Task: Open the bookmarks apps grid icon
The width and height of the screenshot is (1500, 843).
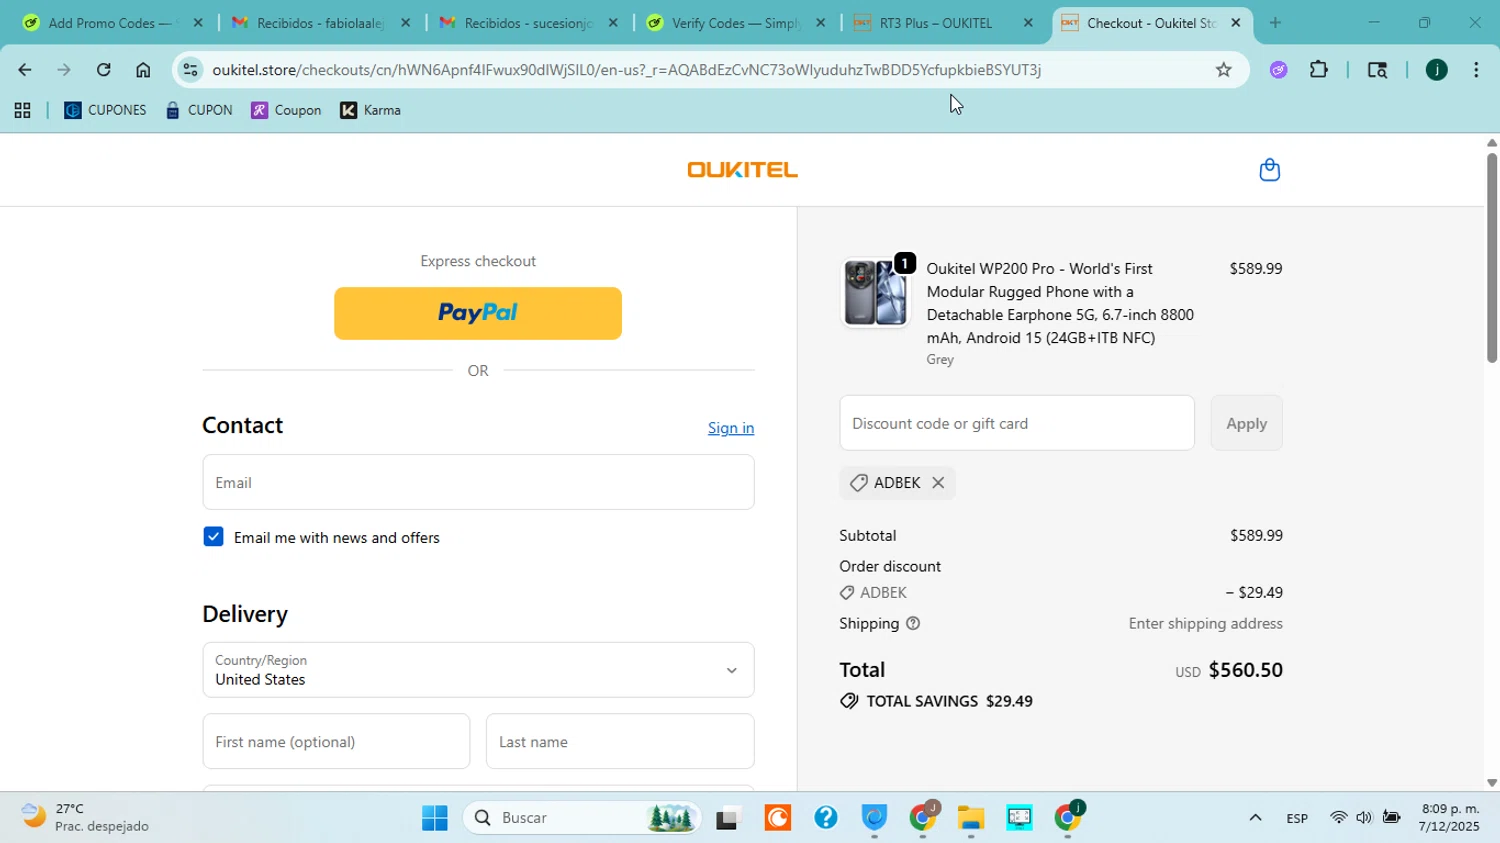Action: click(x=22, y=111)
